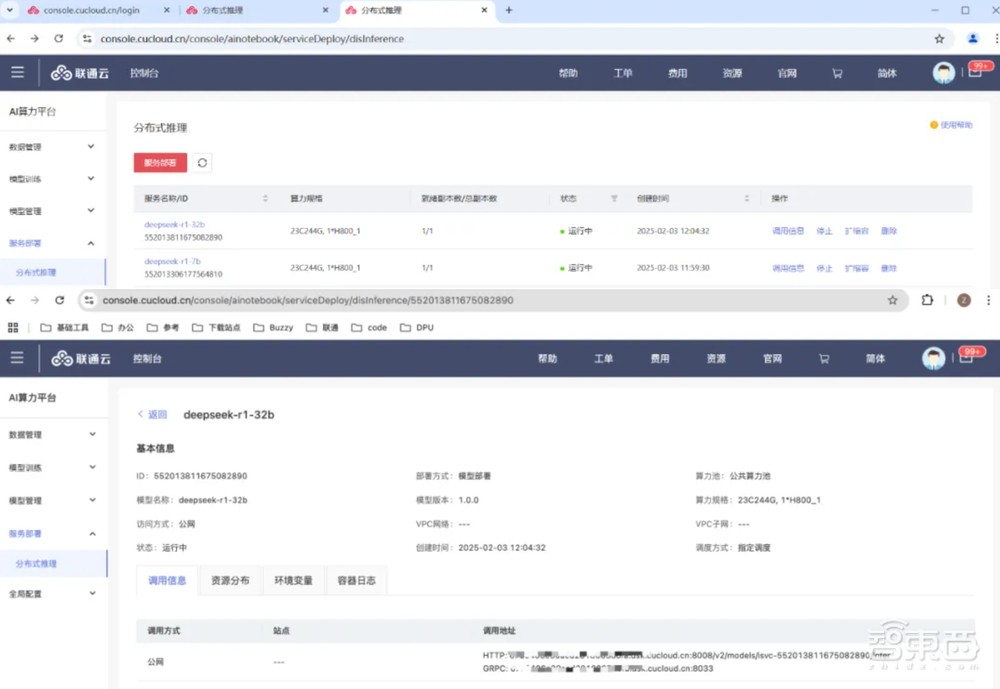Screen dimensions: 1000x689
Task: Open the shopping cart in the top navbar
Action: (x=838, y=72)
